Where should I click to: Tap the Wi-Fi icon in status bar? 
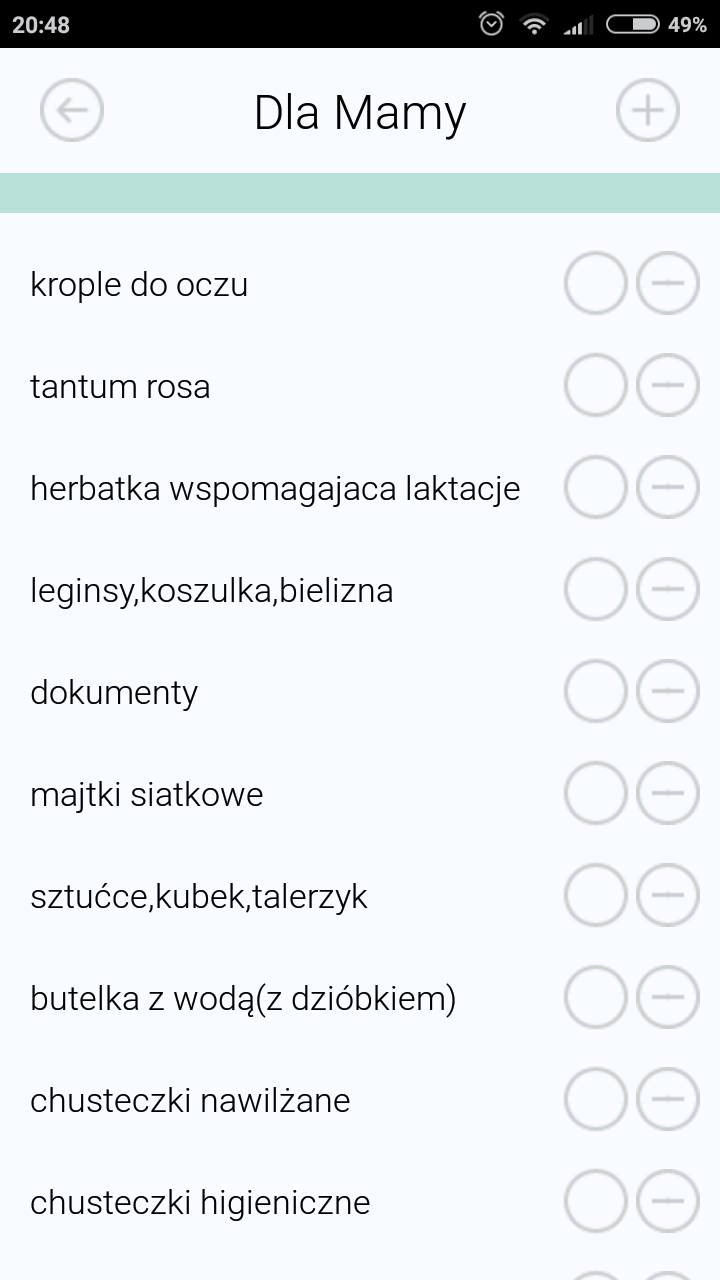click(534, 24)
